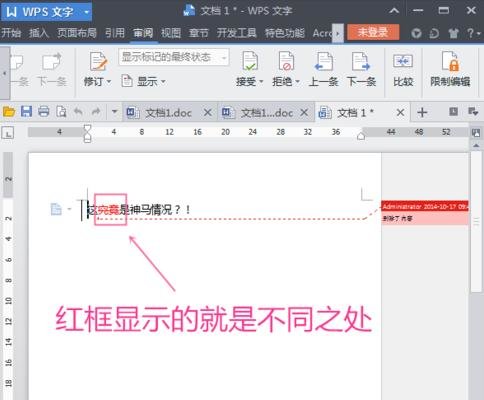This screenshot has height=400, width=484.
Task: Add a new document tab with plus
Action: click(x=422, y=112)
